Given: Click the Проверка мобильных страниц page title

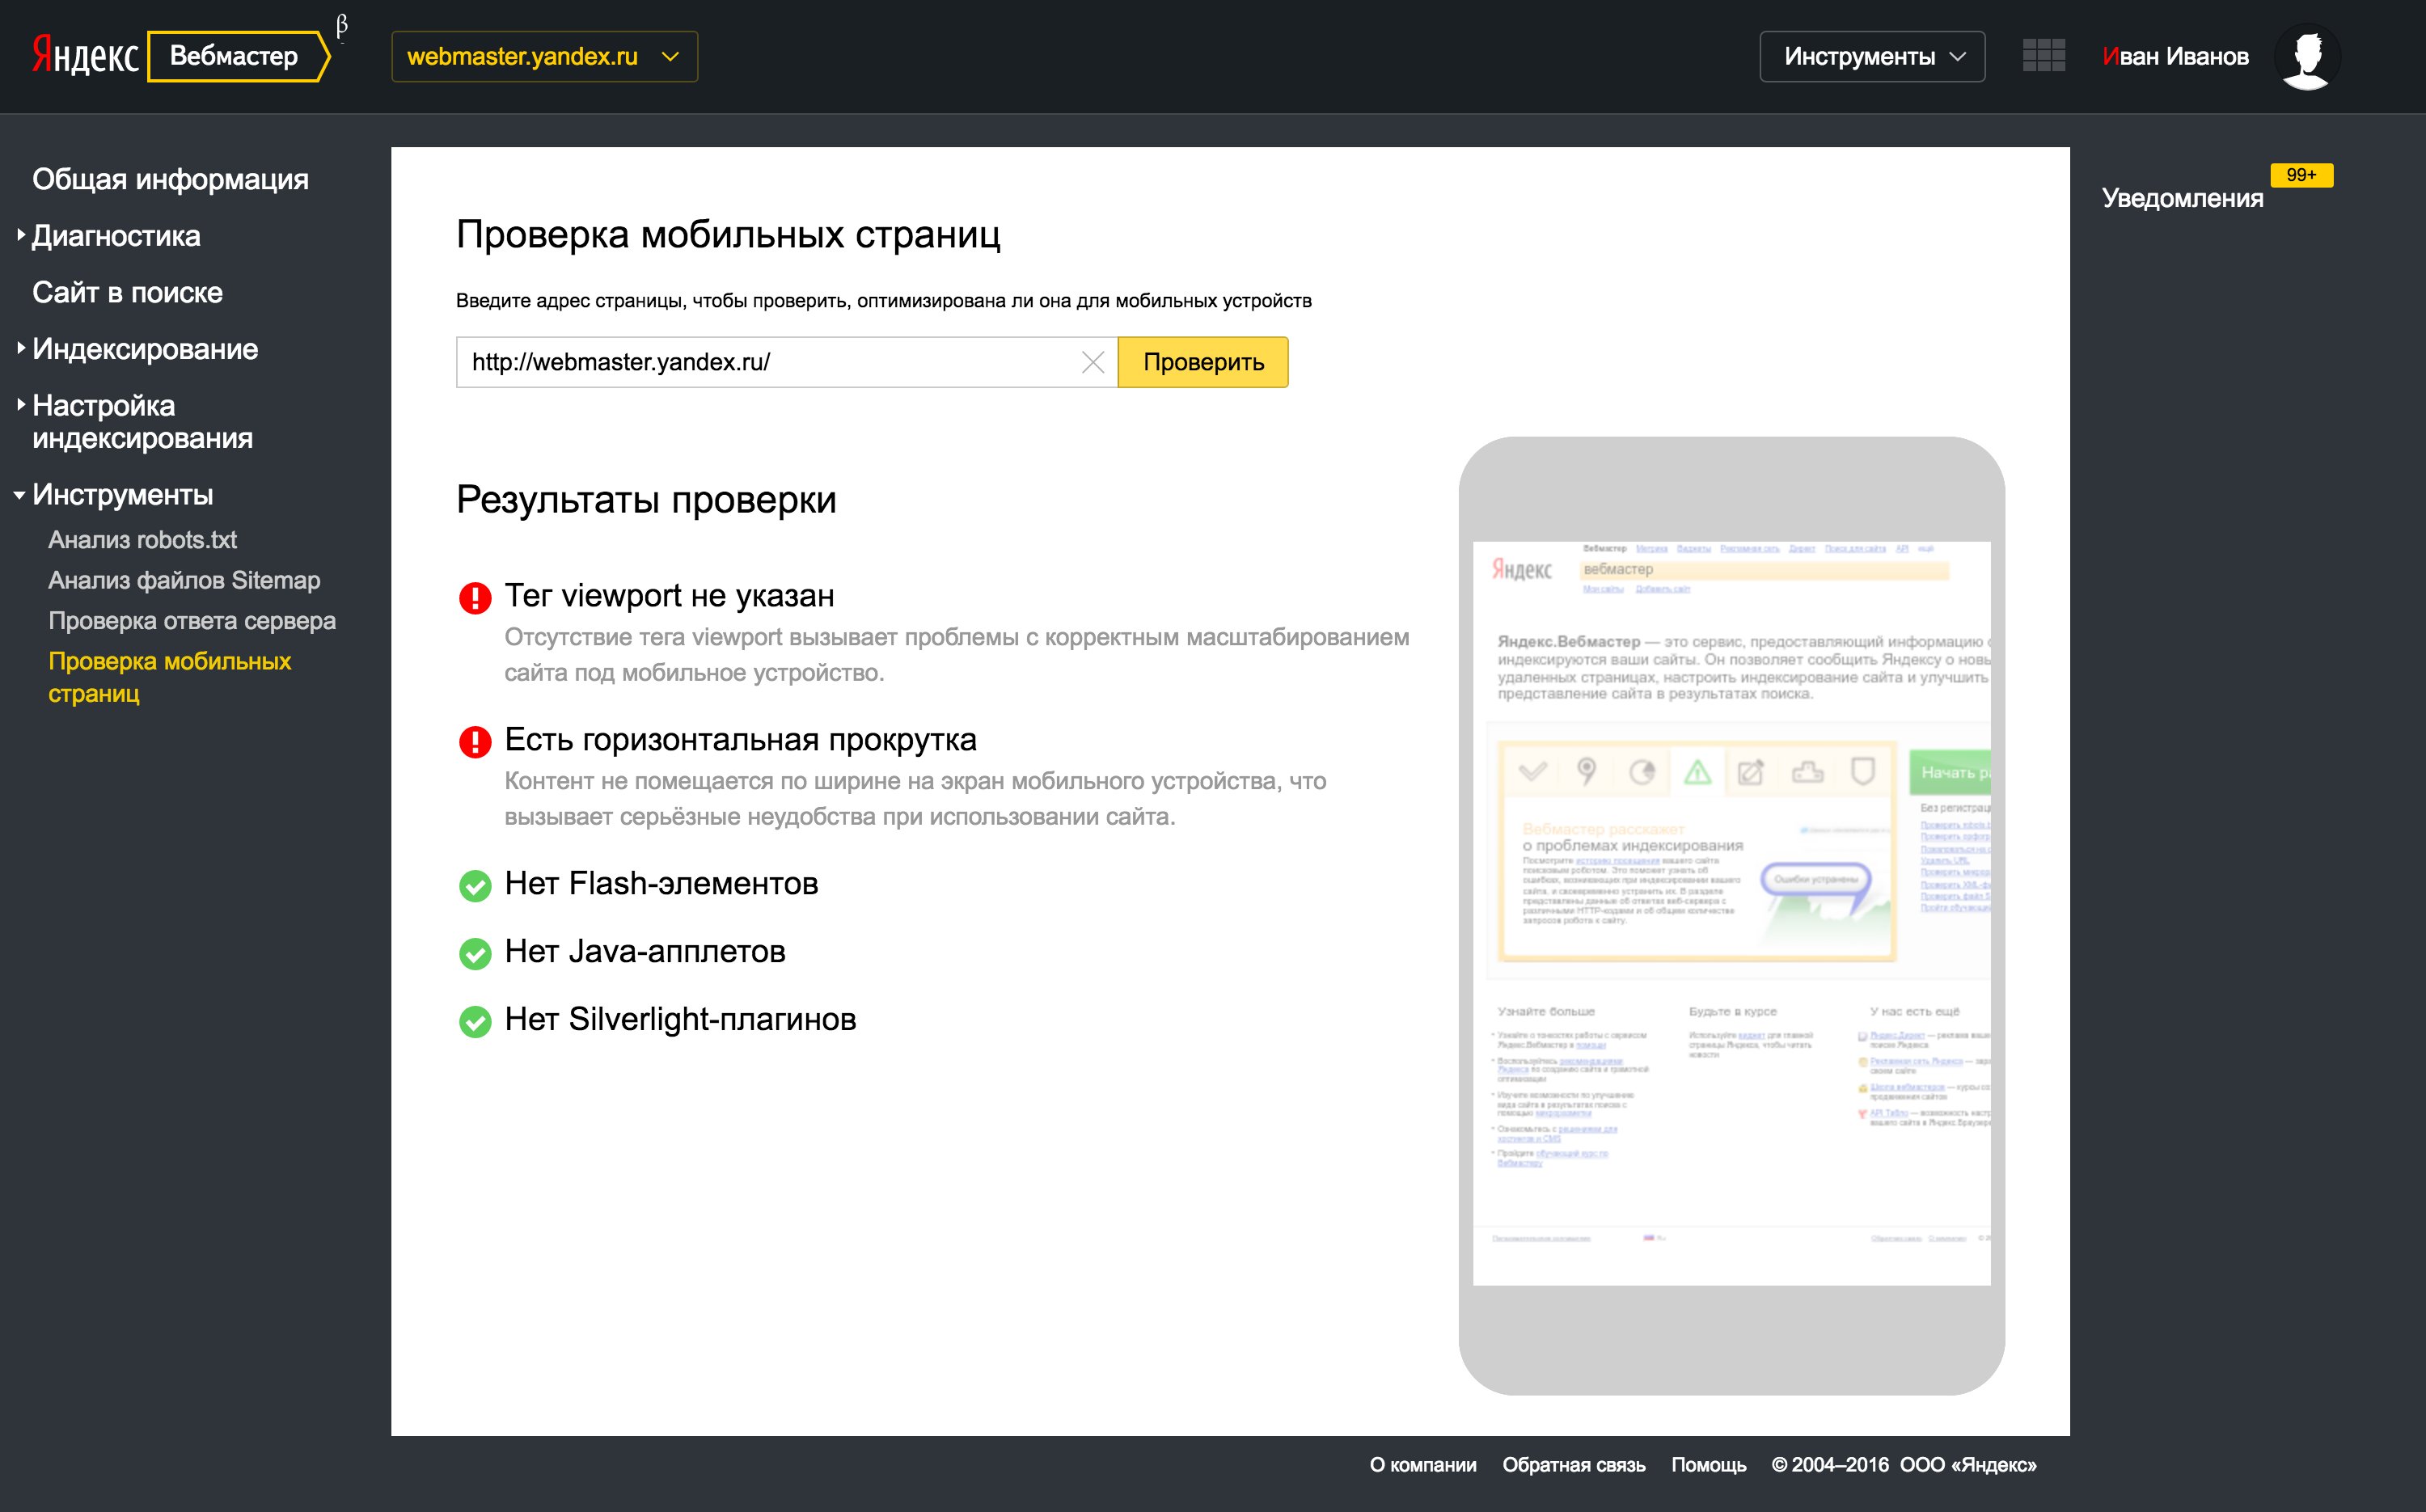Looking at the screenshot, I should [x=728, y=234].
